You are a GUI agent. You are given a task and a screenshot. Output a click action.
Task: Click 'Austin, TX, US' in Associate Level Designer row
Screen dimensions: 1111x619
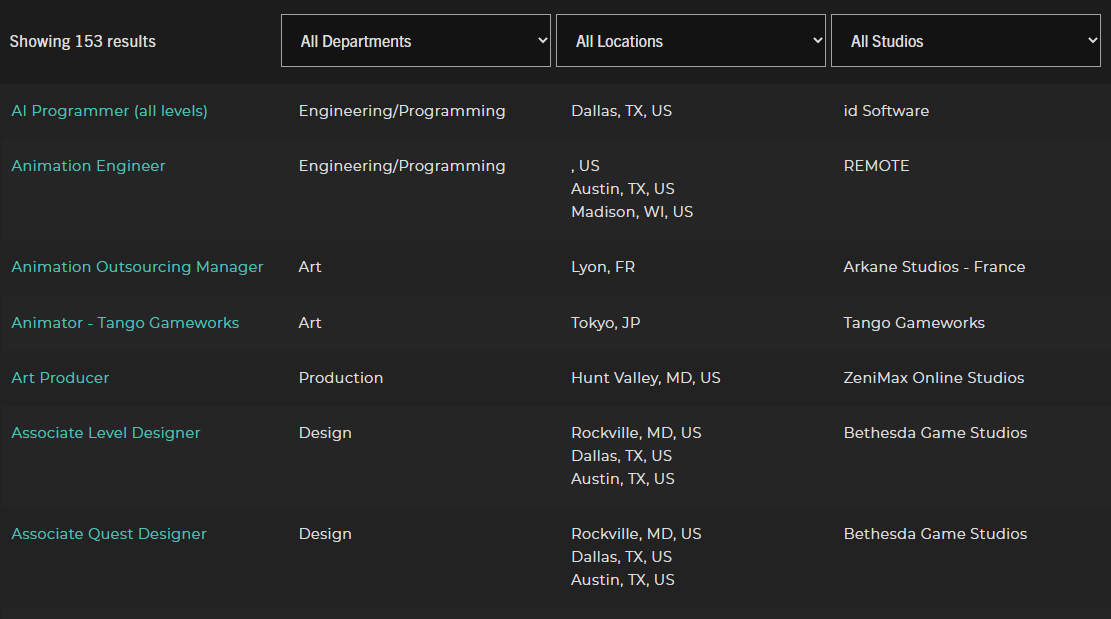(x=623, y=479)
